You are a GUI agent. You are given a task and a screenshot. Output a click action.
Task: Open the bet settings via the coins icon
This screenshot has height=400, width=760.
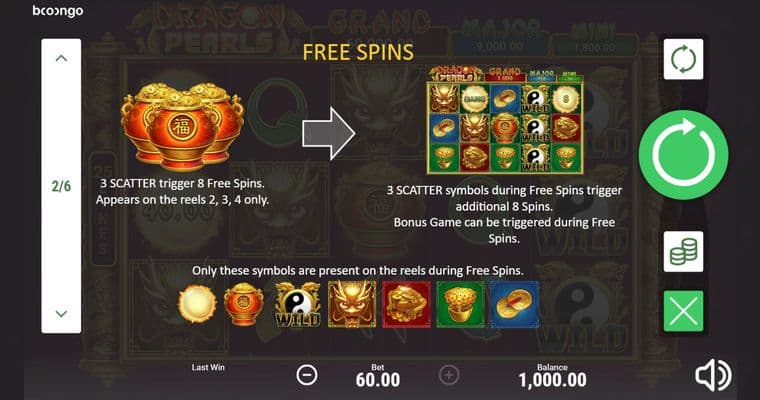(x=683, y=251)
